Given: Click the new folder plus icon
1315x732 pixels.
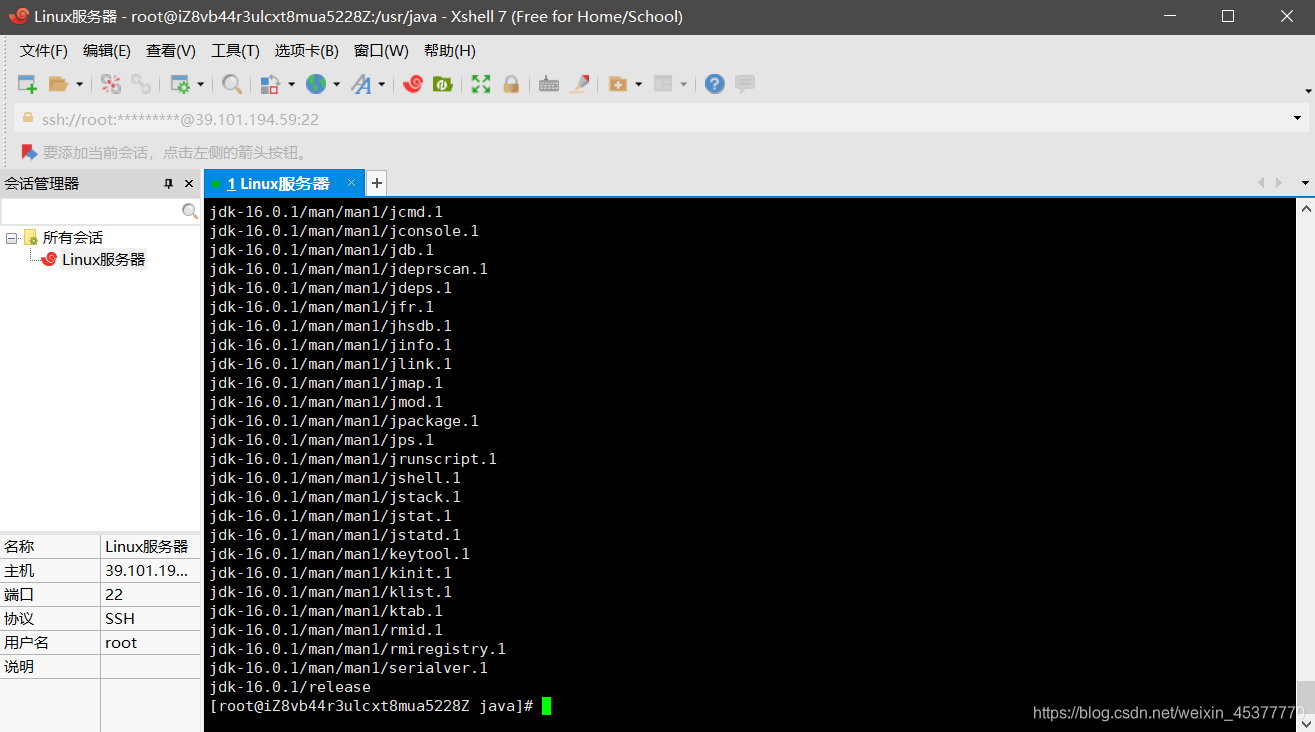Looking at the screenshot, I should pos(617,84).
